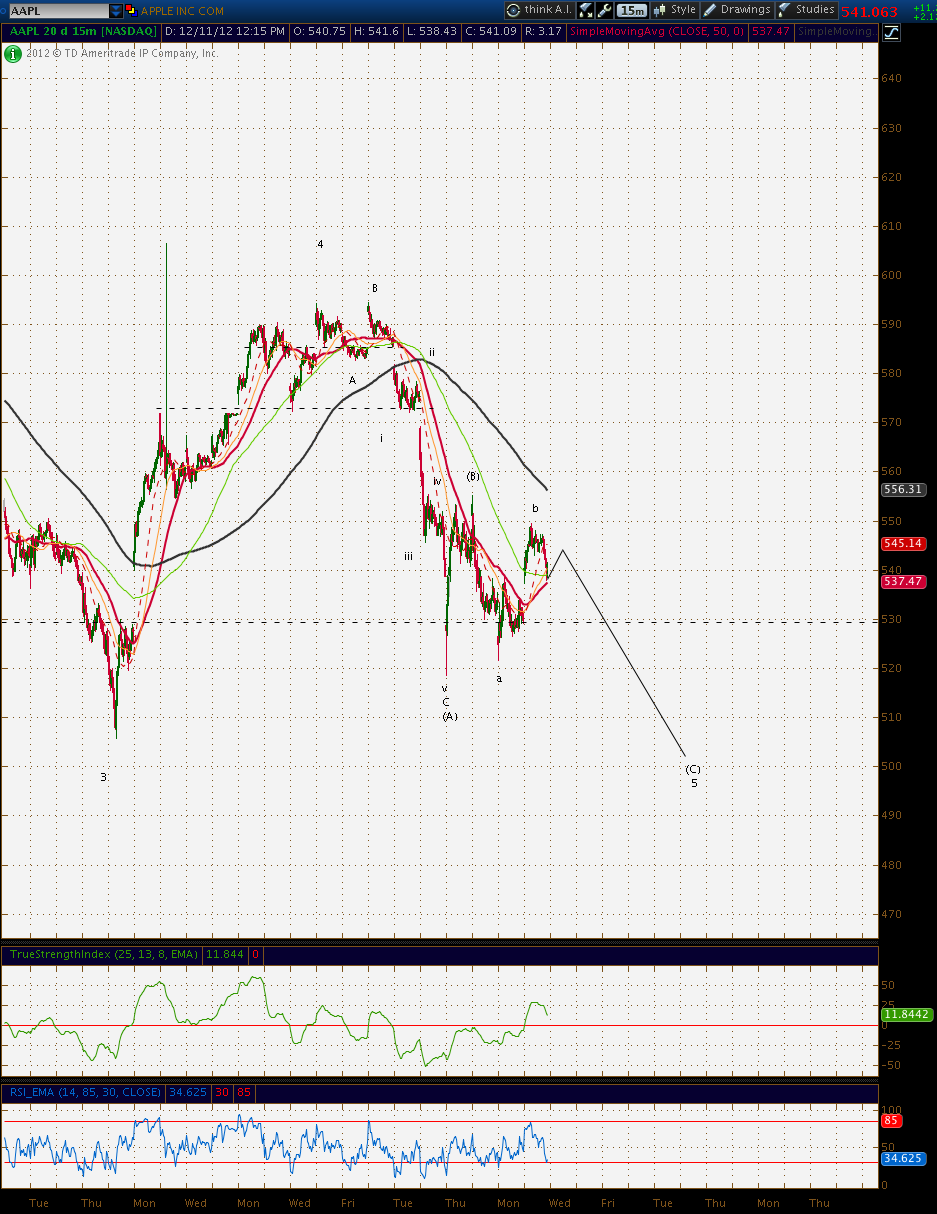Click the wave label 4 near the top

pyautogui.click(x=320, y=244)
